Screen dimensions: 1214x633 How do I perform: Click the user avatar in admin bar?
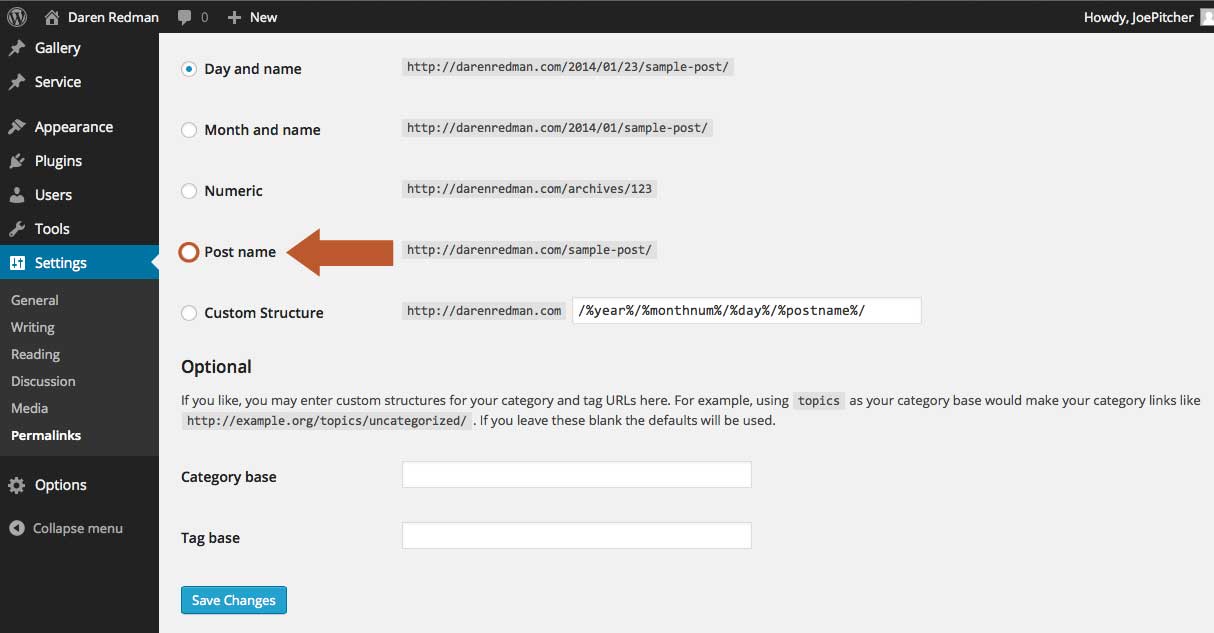pos(1206,17)
